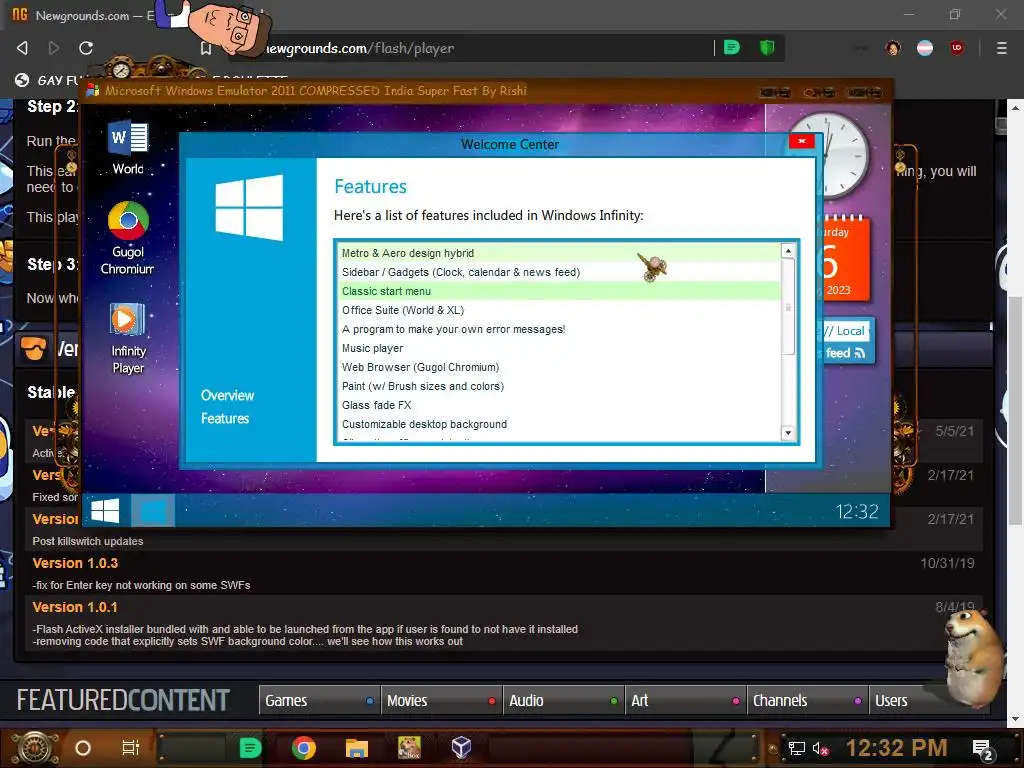Select 'Classic start menu' row

click(559, 291)
